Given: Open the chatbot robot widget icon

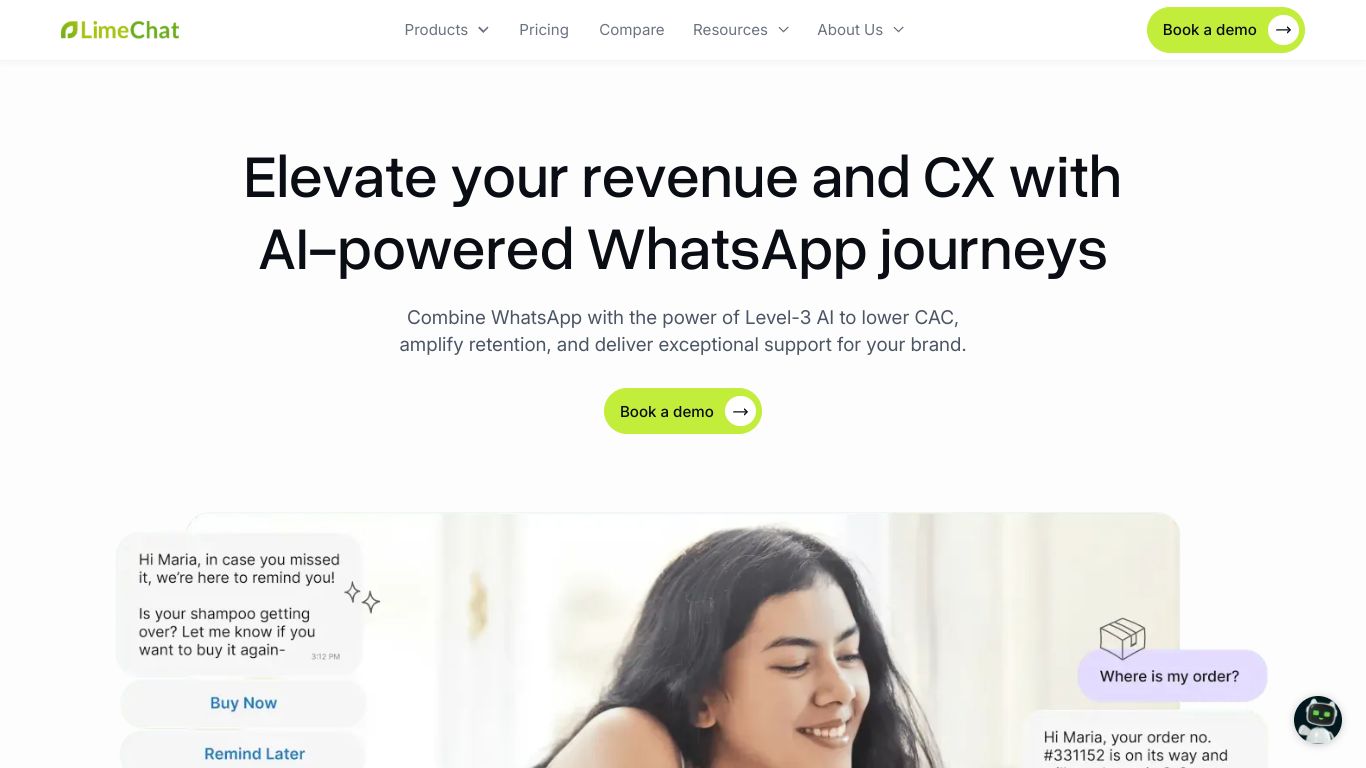Looking at the screenshot, I should click(1317, 720).
